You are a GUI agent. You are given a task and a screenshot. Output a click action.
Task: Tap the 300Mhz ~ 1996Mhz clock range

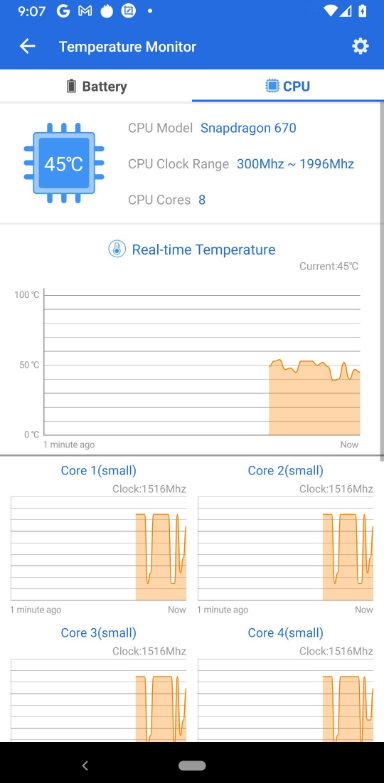tap(295, 164)
